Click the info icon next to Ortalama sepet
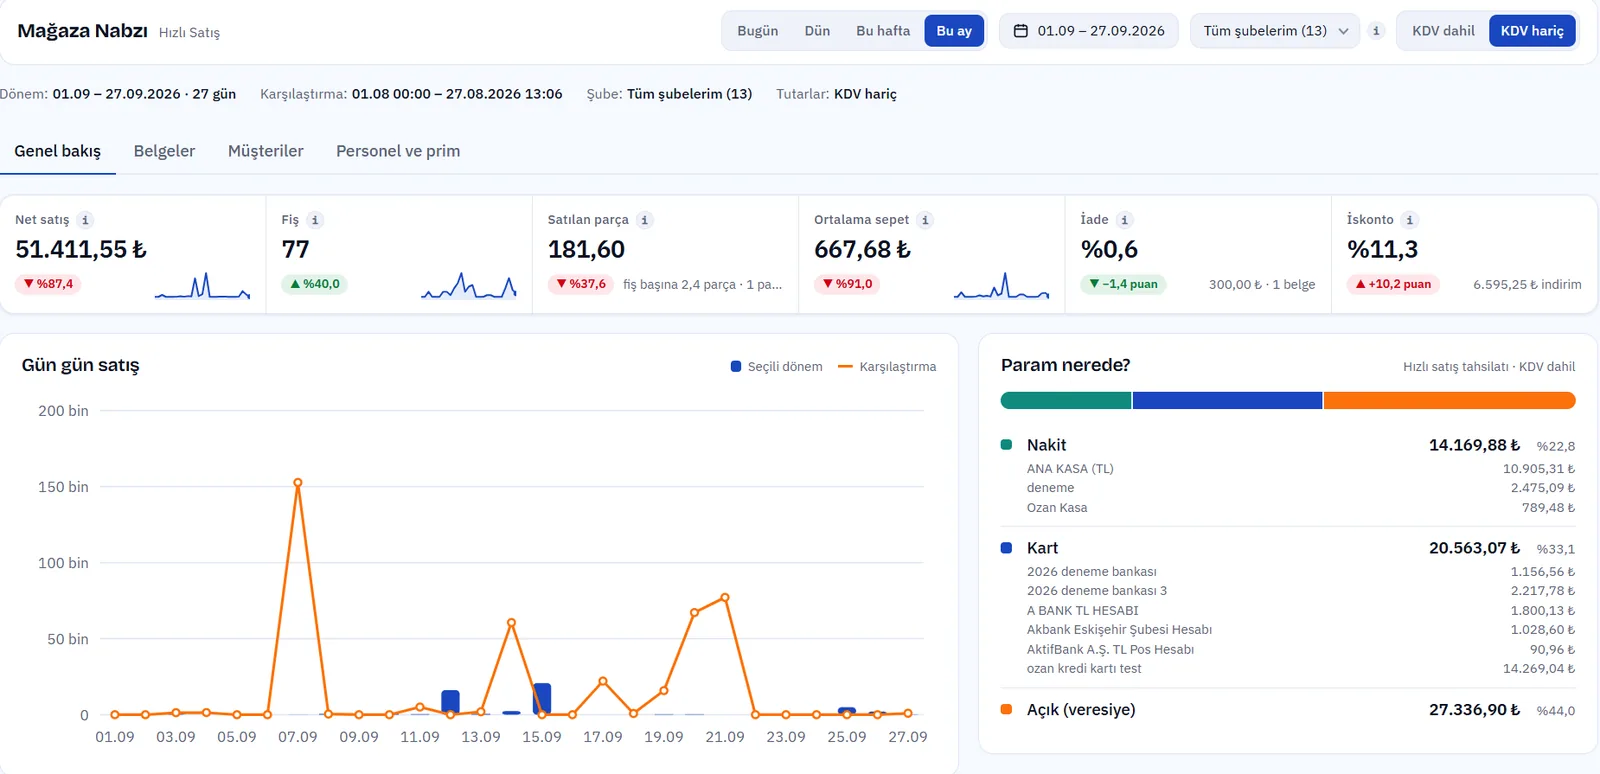 coord(925,220)
